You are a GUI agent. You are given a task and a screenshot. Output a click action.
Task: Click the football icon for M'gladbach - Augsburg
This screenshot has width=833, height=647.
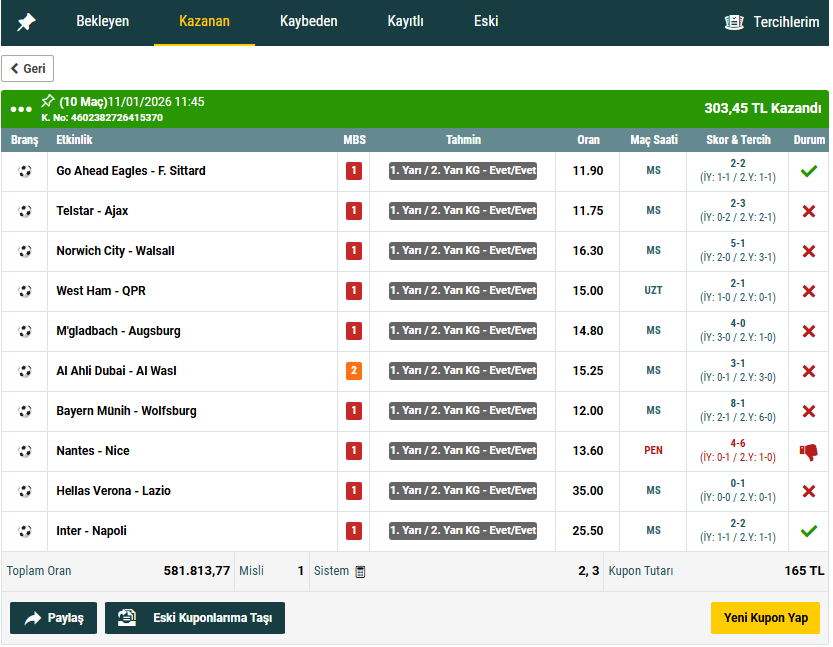tap(24, 331)
